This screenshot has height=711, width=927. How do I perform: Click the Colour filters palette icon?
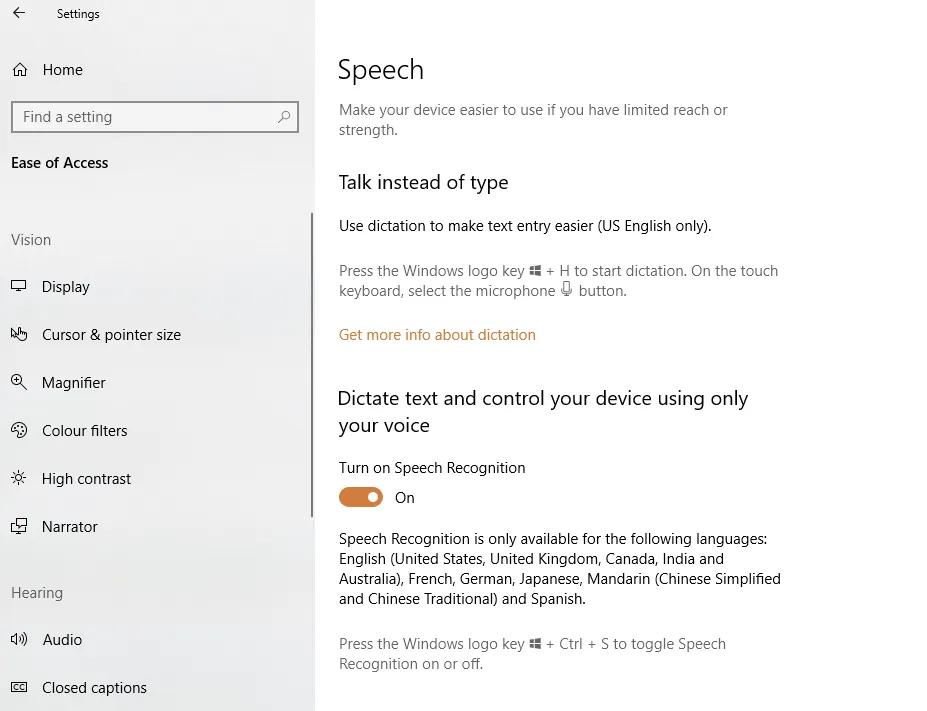tap(19, 430)
